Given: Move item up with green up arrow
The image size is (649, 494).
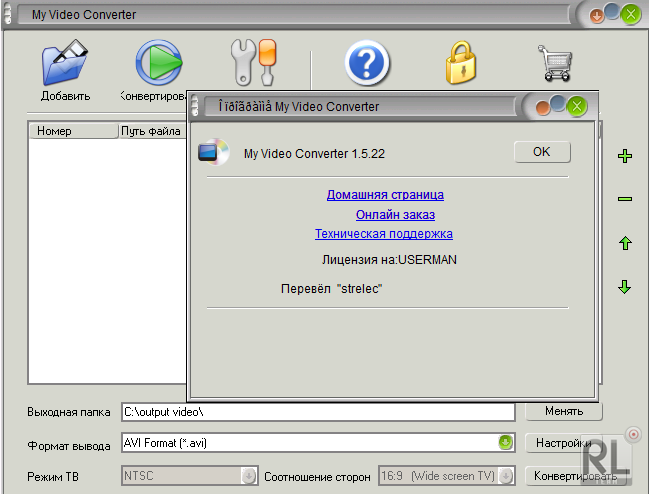Looking at the screenshot, I should click(x=625, y=243).
